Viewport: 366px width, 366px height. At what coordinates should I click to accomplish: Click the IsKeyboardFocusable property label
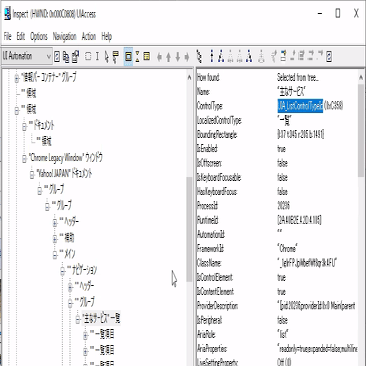click(x=219, y=177)
